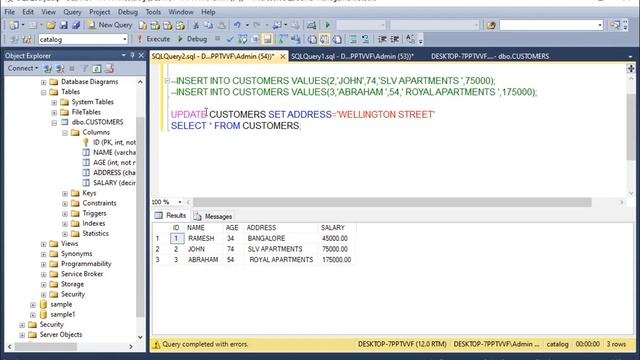Click the '175000.00' salary cell
This screenshot has height=360, width=640.
coord(336,260)
